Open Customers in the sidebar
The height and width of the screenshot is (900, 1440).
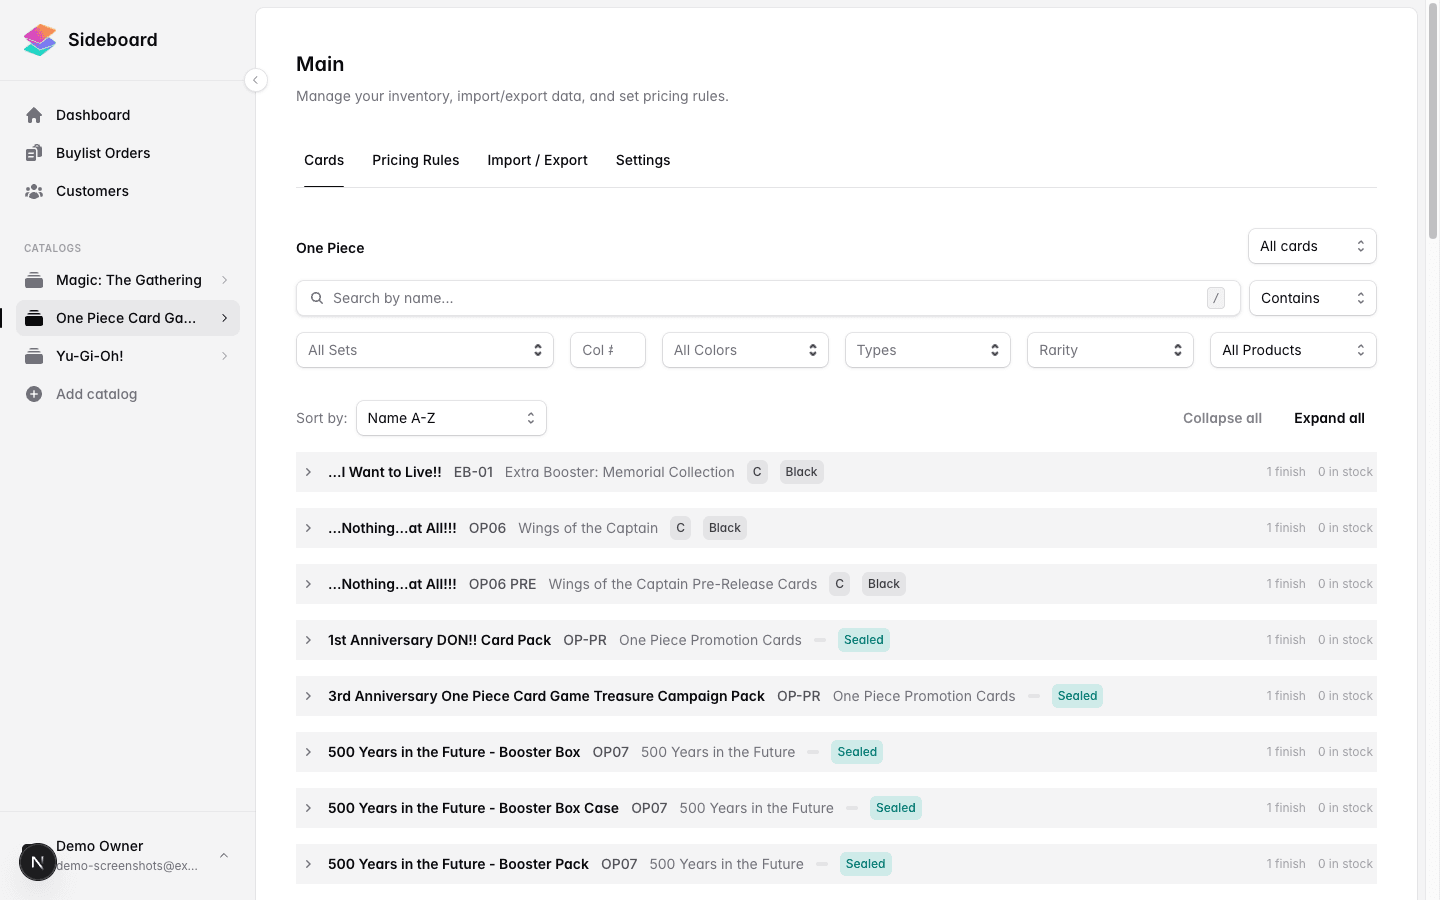point(128,191)
